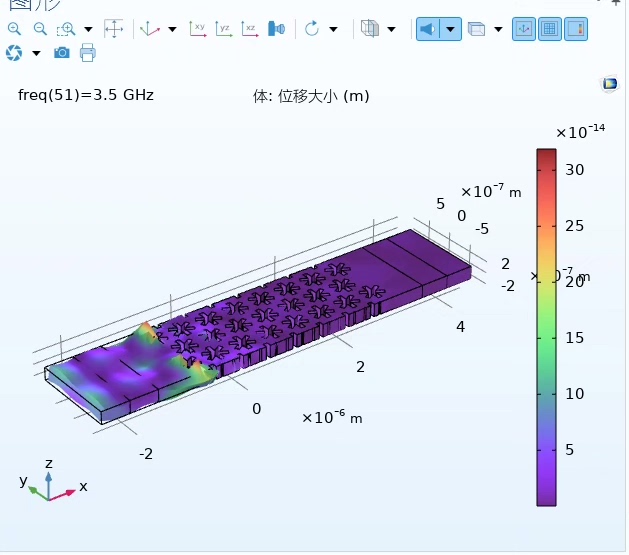Expand the transparency cube dropdown arrow
The height and width of the screenshot is (555, 629).
pos(392,29)
